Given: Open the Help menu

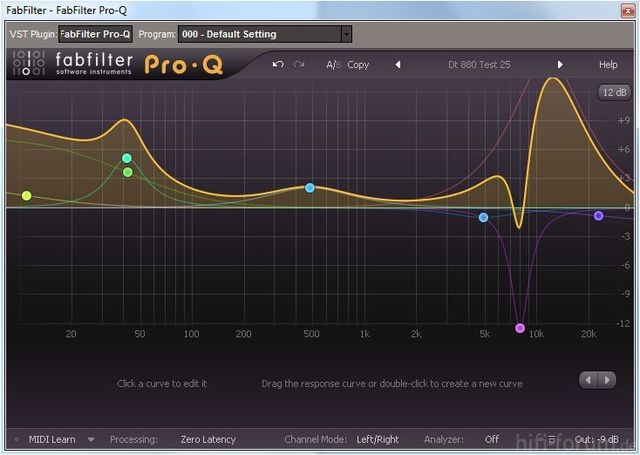Looking at the screenshot, I should pyautogui.click(x=608, y=65).
